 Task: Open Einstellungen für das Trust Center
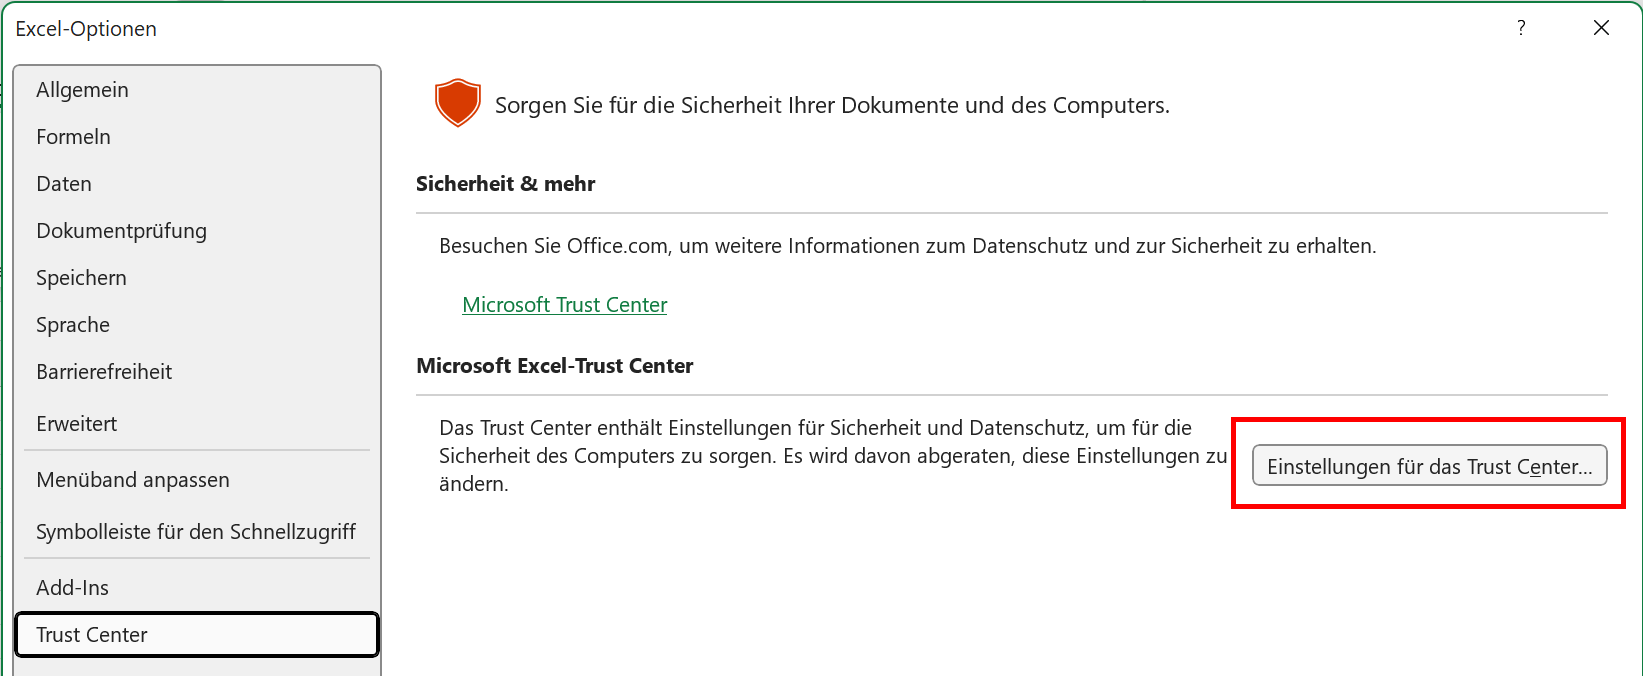[1429, 466]
